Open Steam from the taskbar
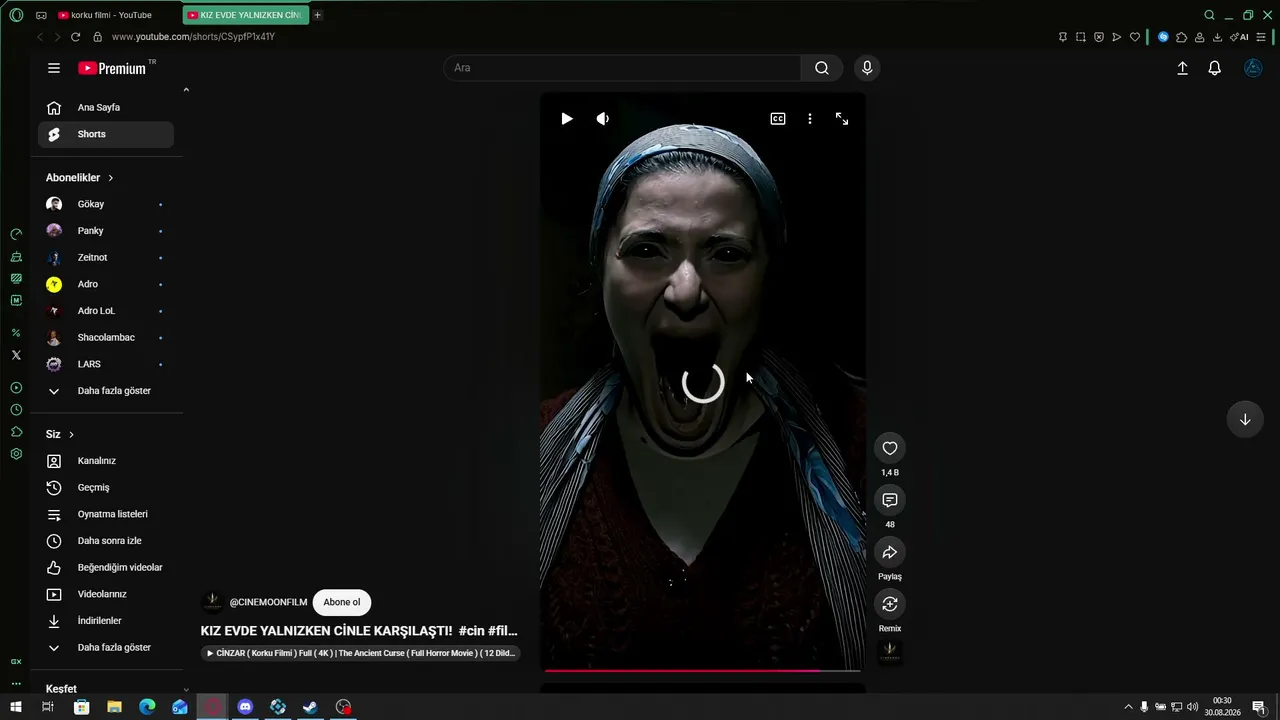The image size is (1280, 720). click(311, 707)
